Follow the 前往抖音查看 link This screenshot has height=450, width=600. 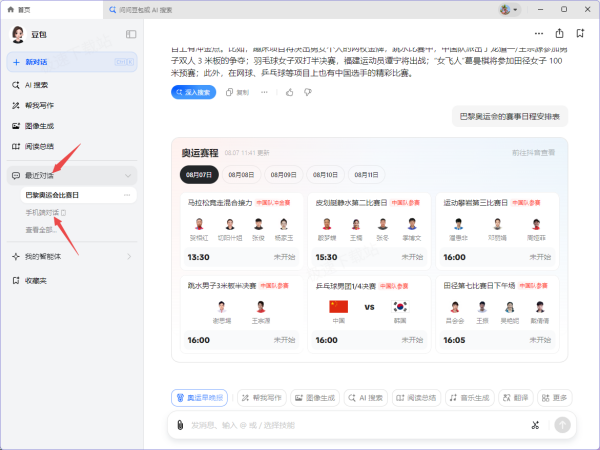pyautogui.click(x=533, y=153)
